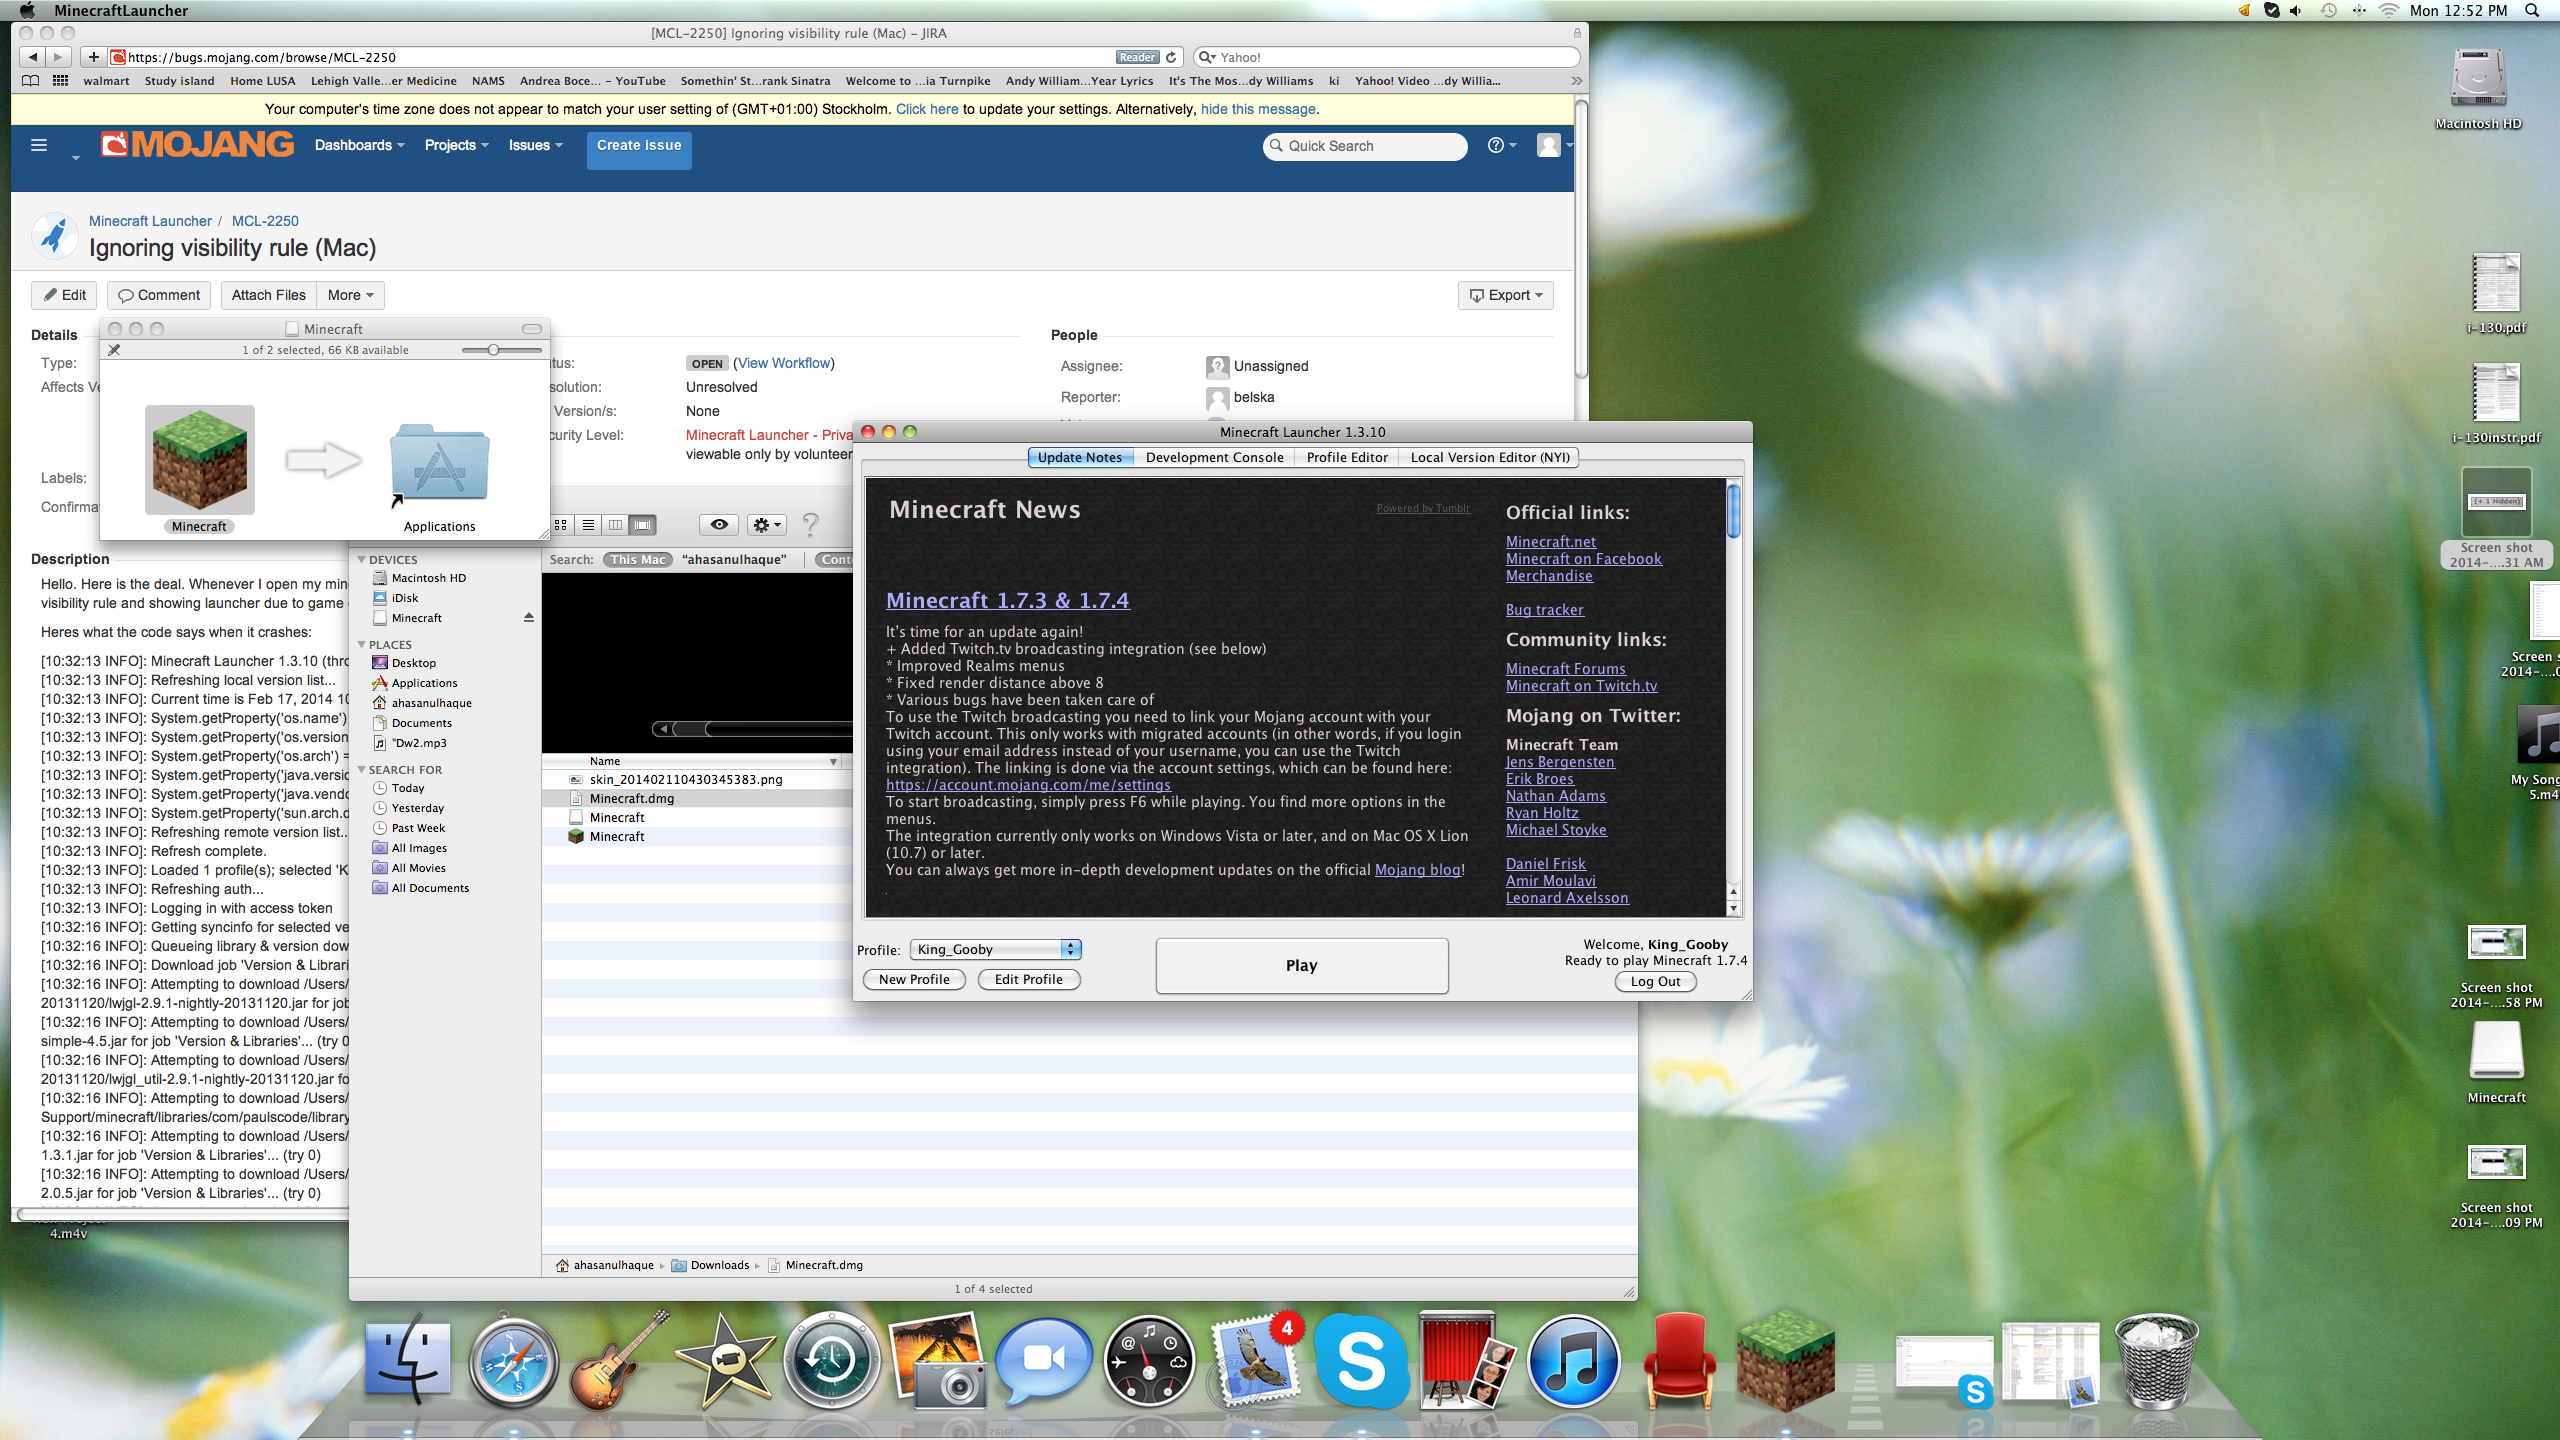This screenshot has height=1440, width=2560.
Task: Switch Finder to icon view
Action: [561, 524]
